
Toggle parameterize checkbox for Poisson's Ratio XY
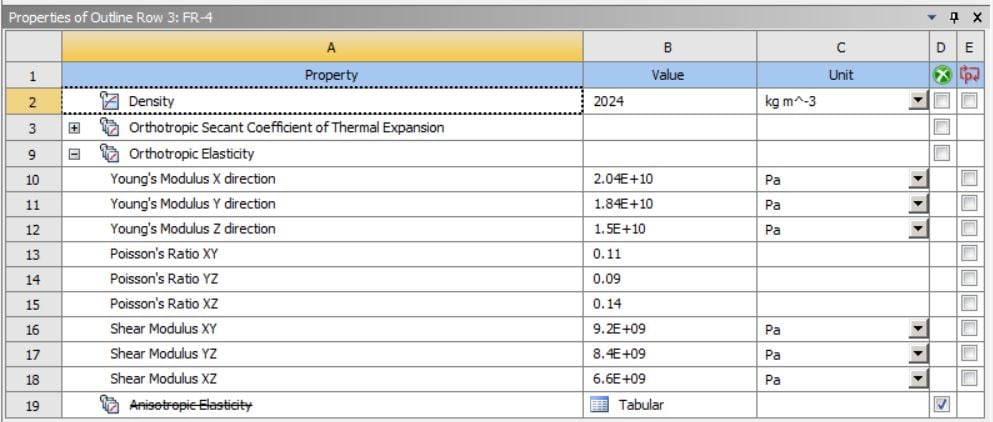coord(968,253)
